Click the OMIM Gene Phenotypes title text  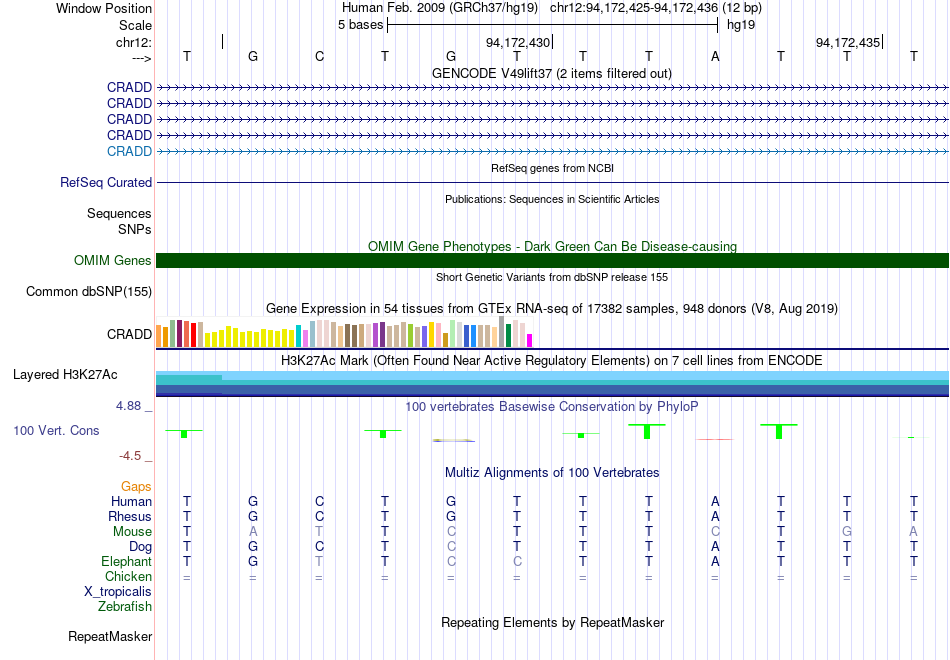coord(552,246)
